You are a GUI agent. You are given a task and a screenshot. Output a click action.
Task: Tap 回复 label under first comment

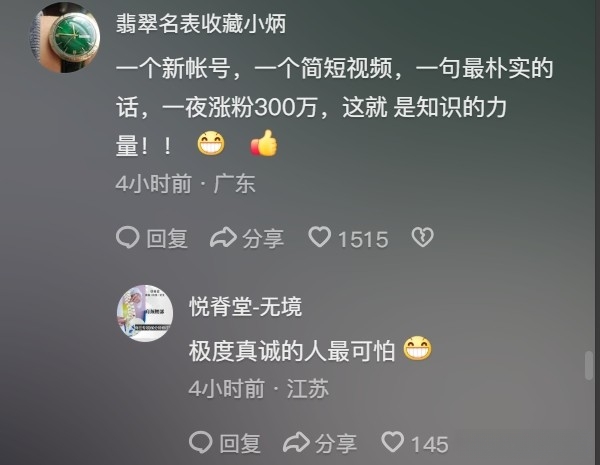pos(167,238)
